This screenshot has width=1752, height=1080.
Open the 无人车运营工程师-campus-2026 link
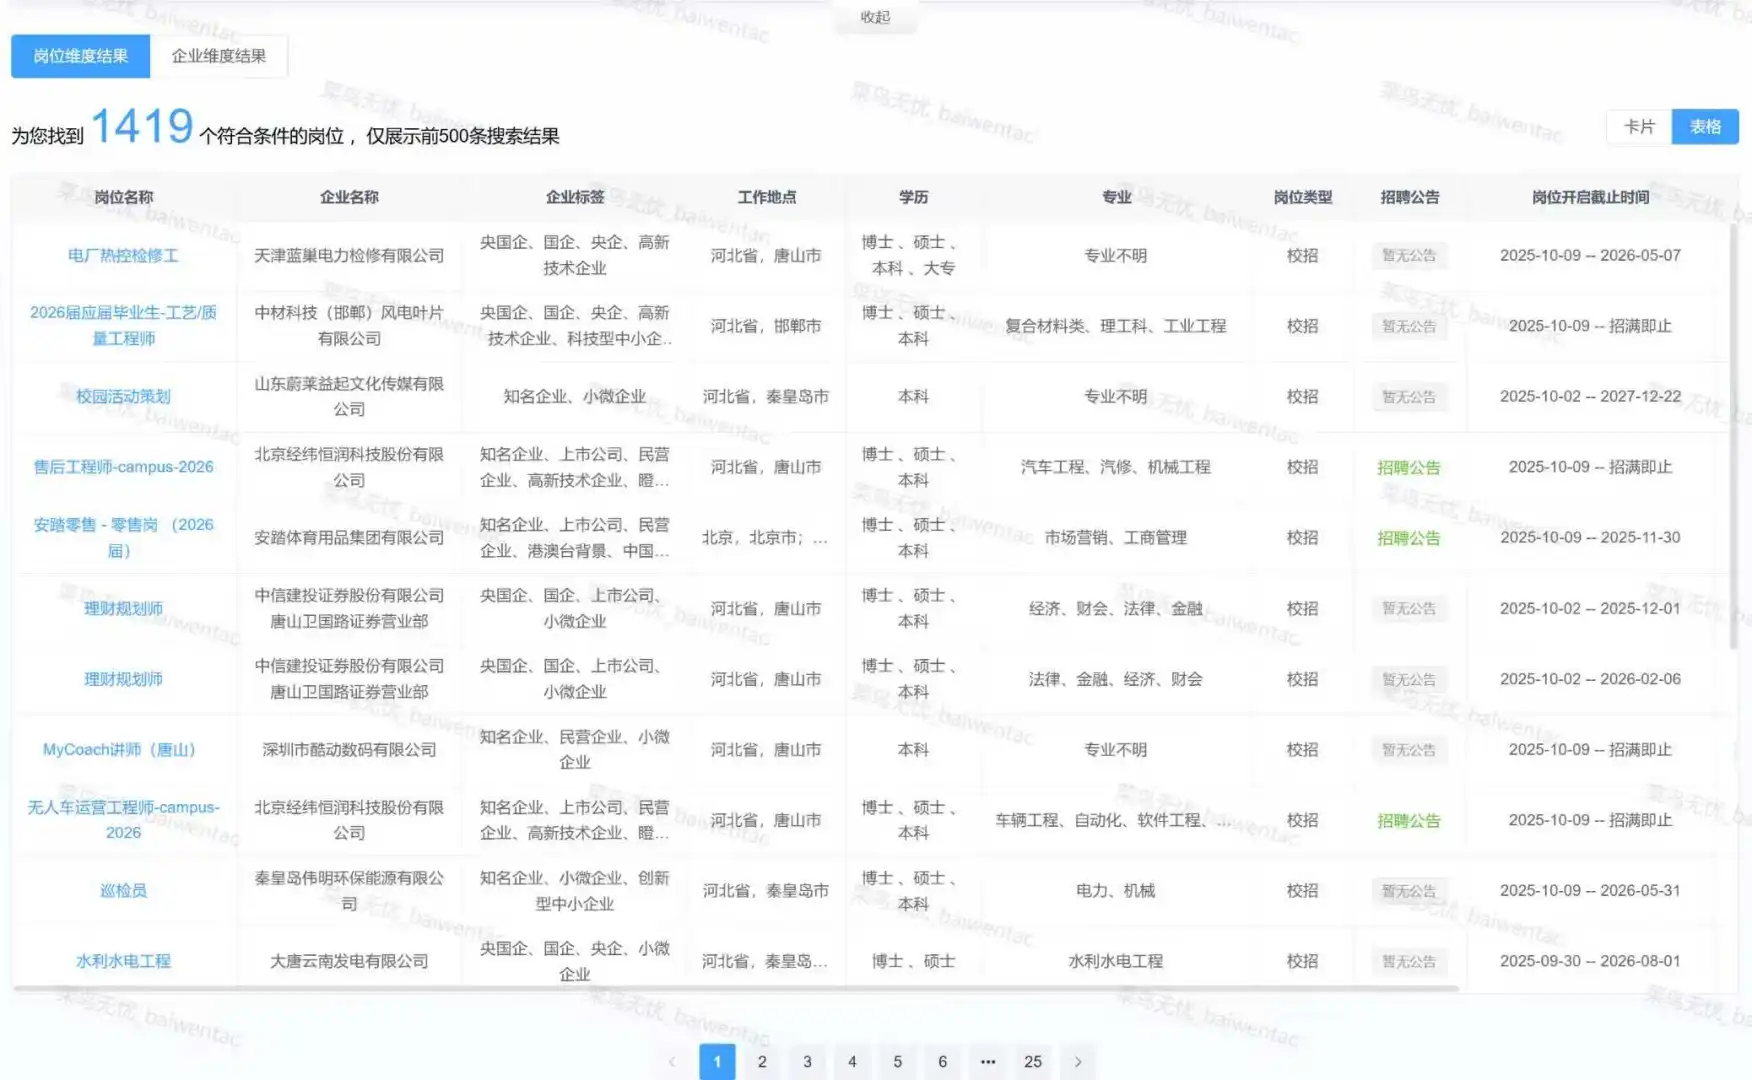[122, 819]
